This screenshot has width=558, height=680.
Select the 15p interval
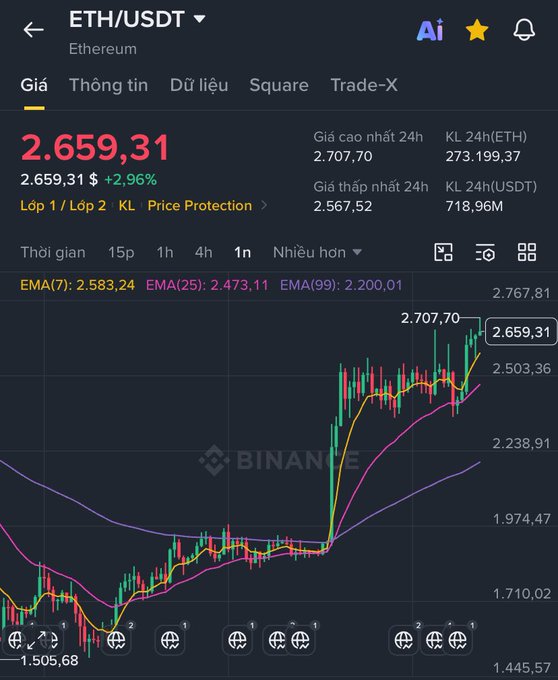(121, 252)
